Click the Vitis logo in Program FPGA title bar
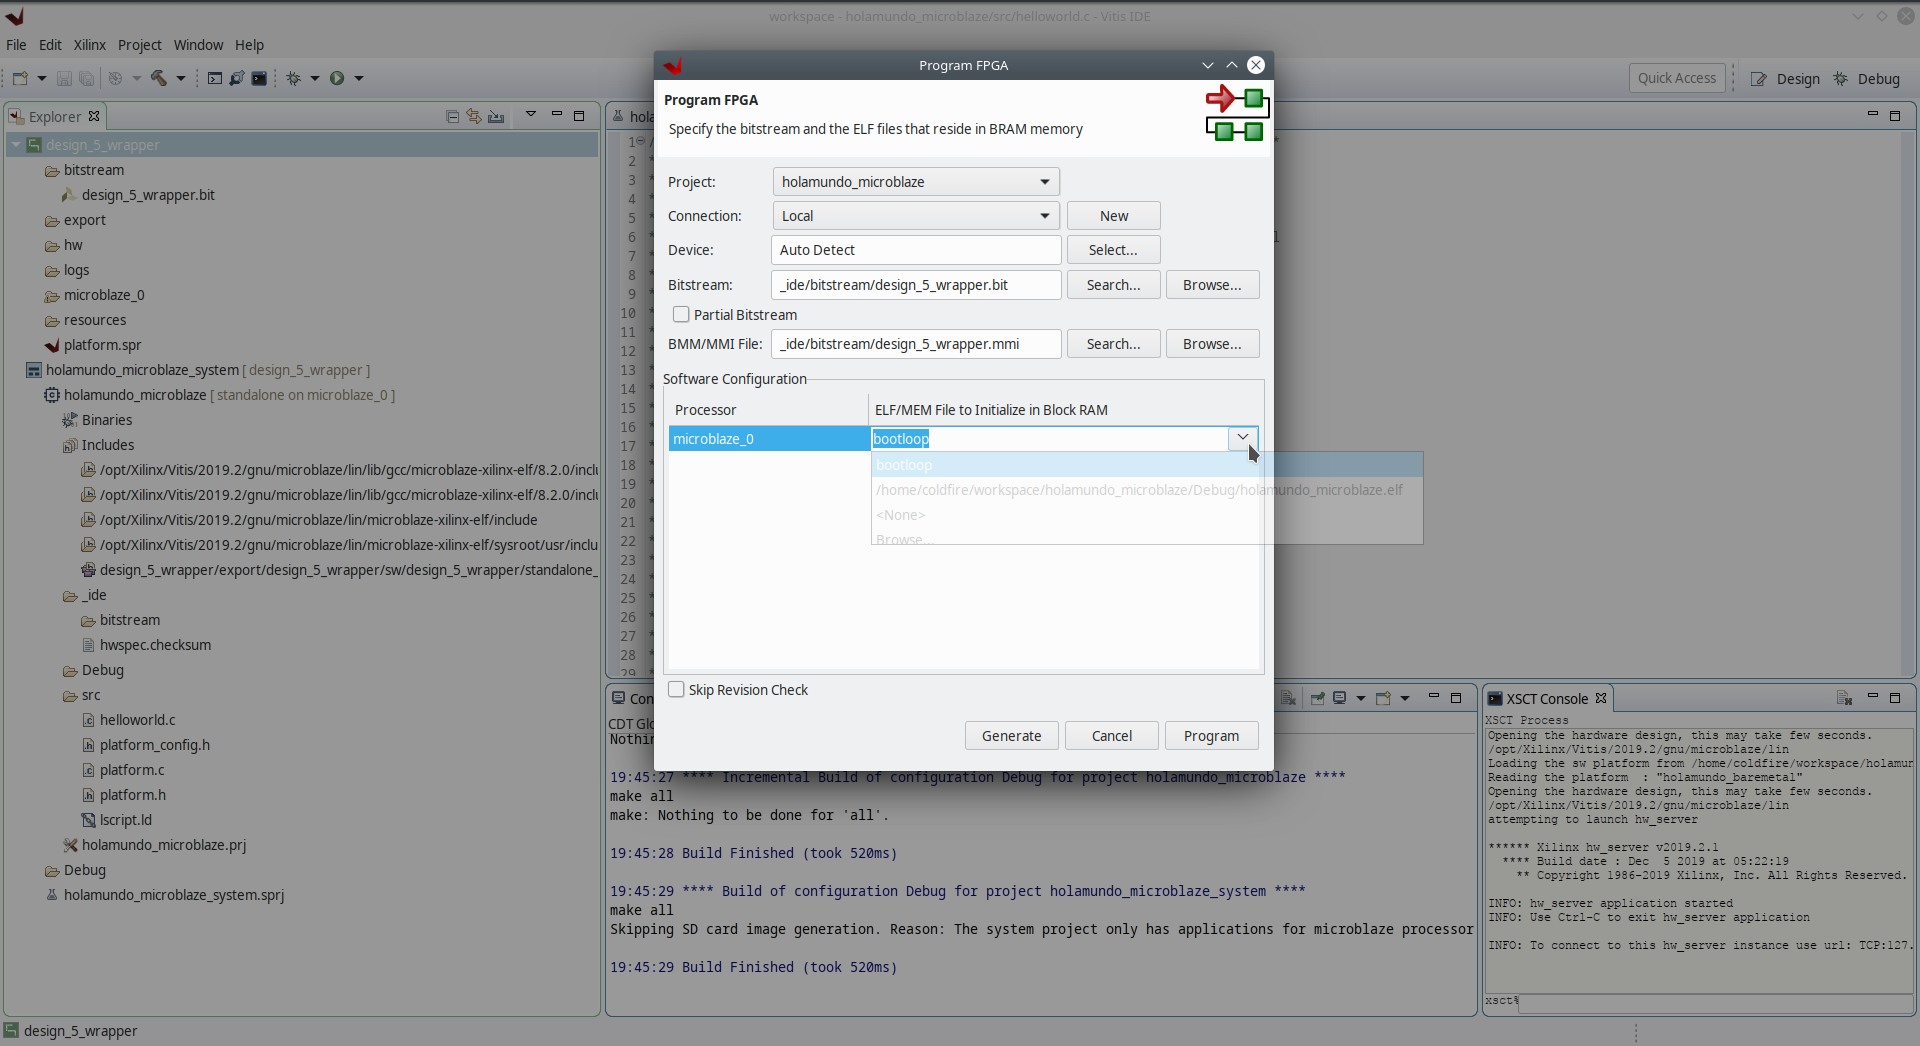This screenshot has height=1046, width=1920. pos(673,65)
